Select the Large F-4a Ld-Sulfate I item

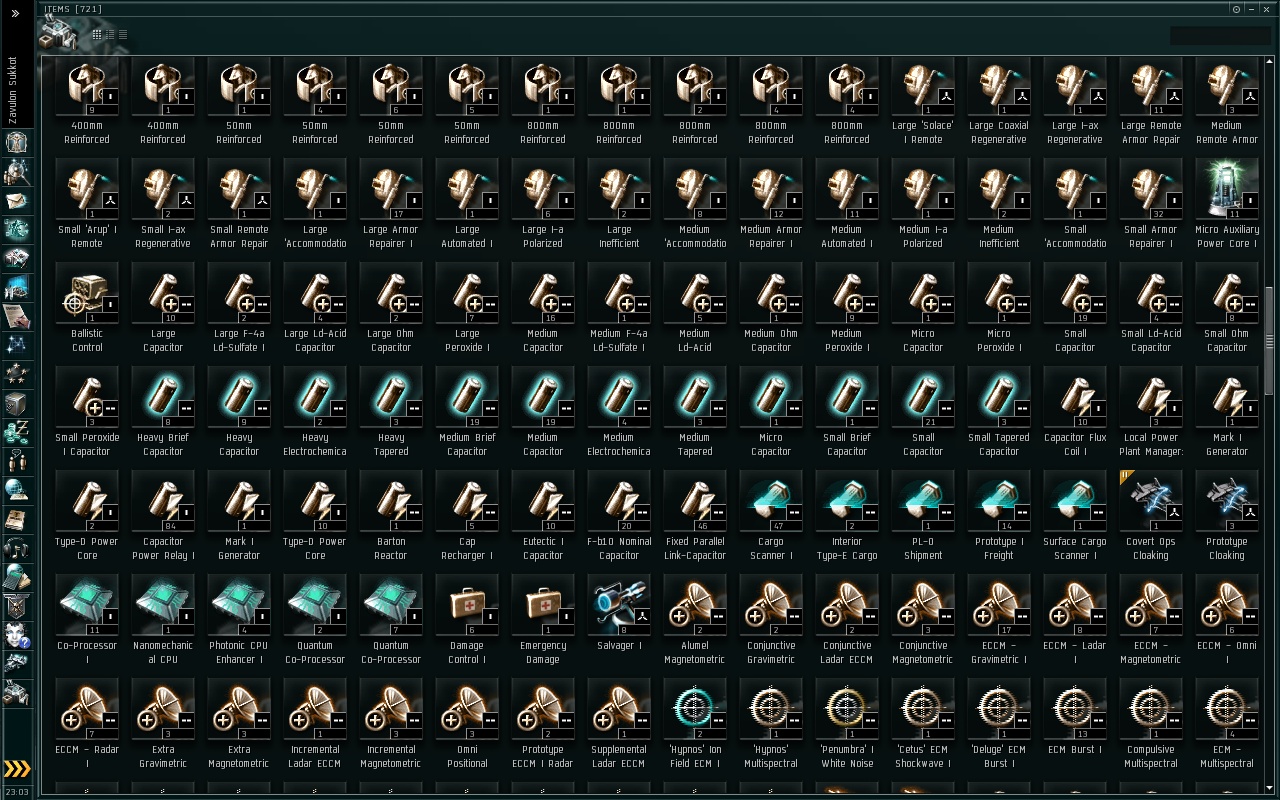click(x=239, y=309)
